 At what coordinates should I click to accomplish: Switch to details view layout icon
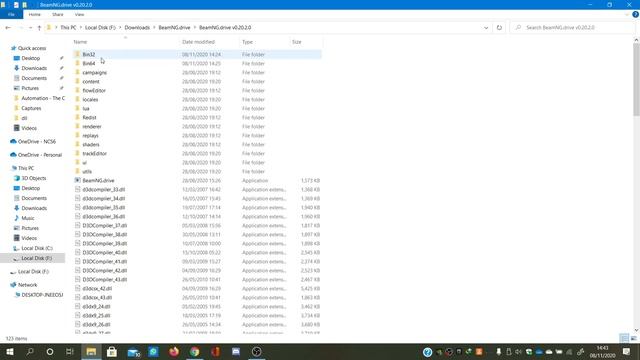click(x=624, y=338)
